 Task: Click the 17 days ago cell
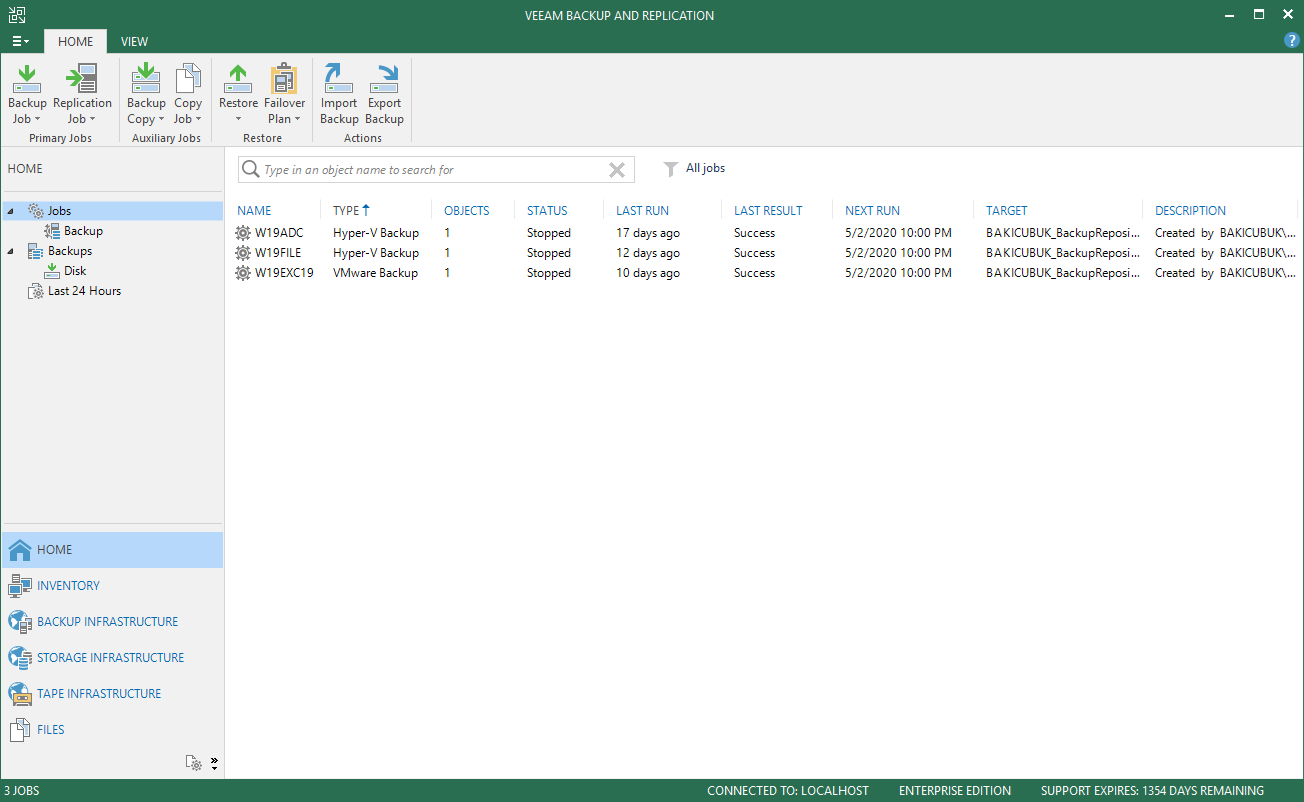(x=648, y=233)
